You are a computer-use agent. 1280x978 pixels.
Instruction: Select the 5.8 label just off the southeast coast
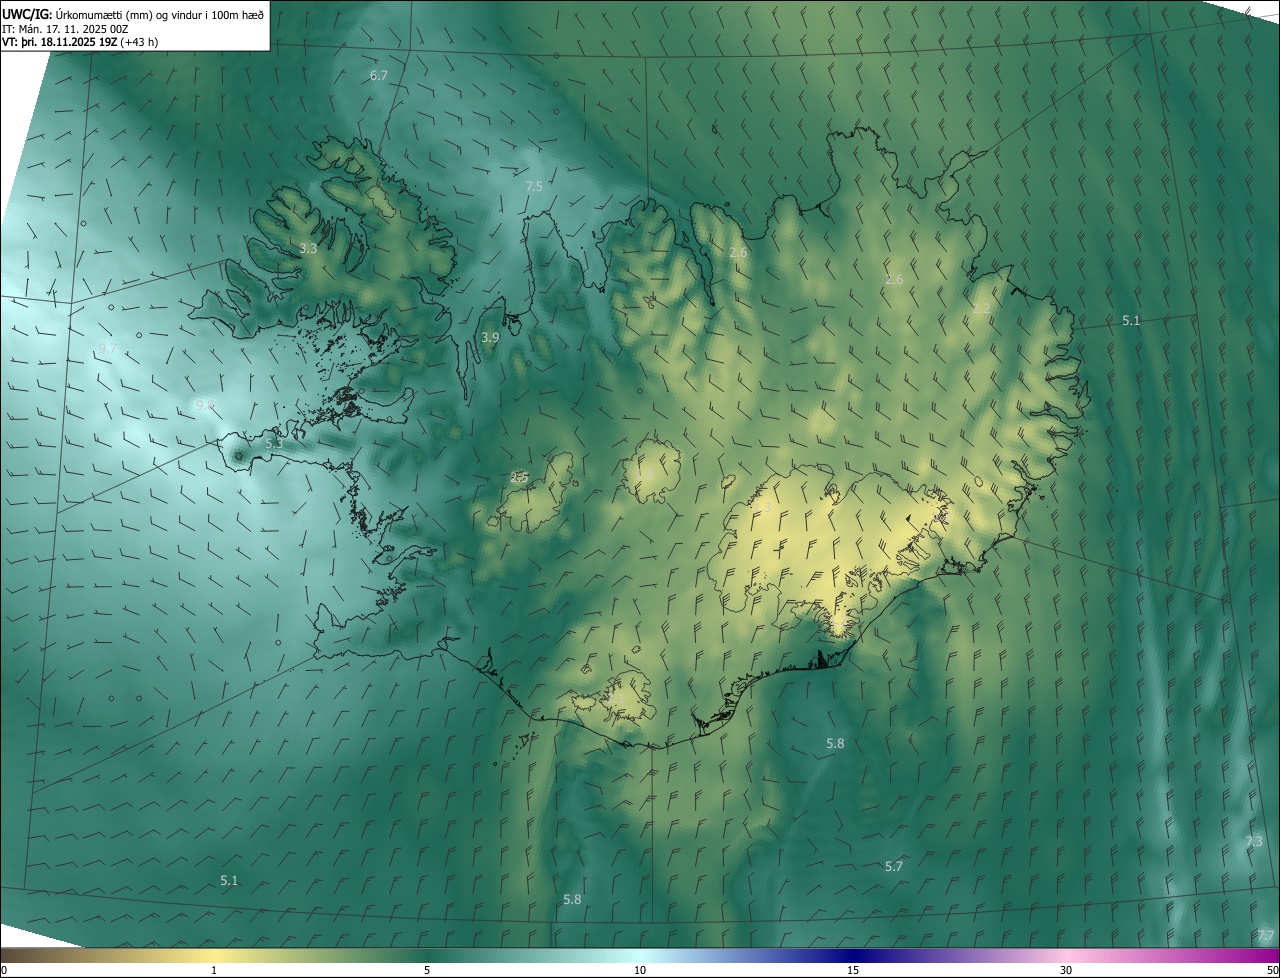(x=835, y=744)
